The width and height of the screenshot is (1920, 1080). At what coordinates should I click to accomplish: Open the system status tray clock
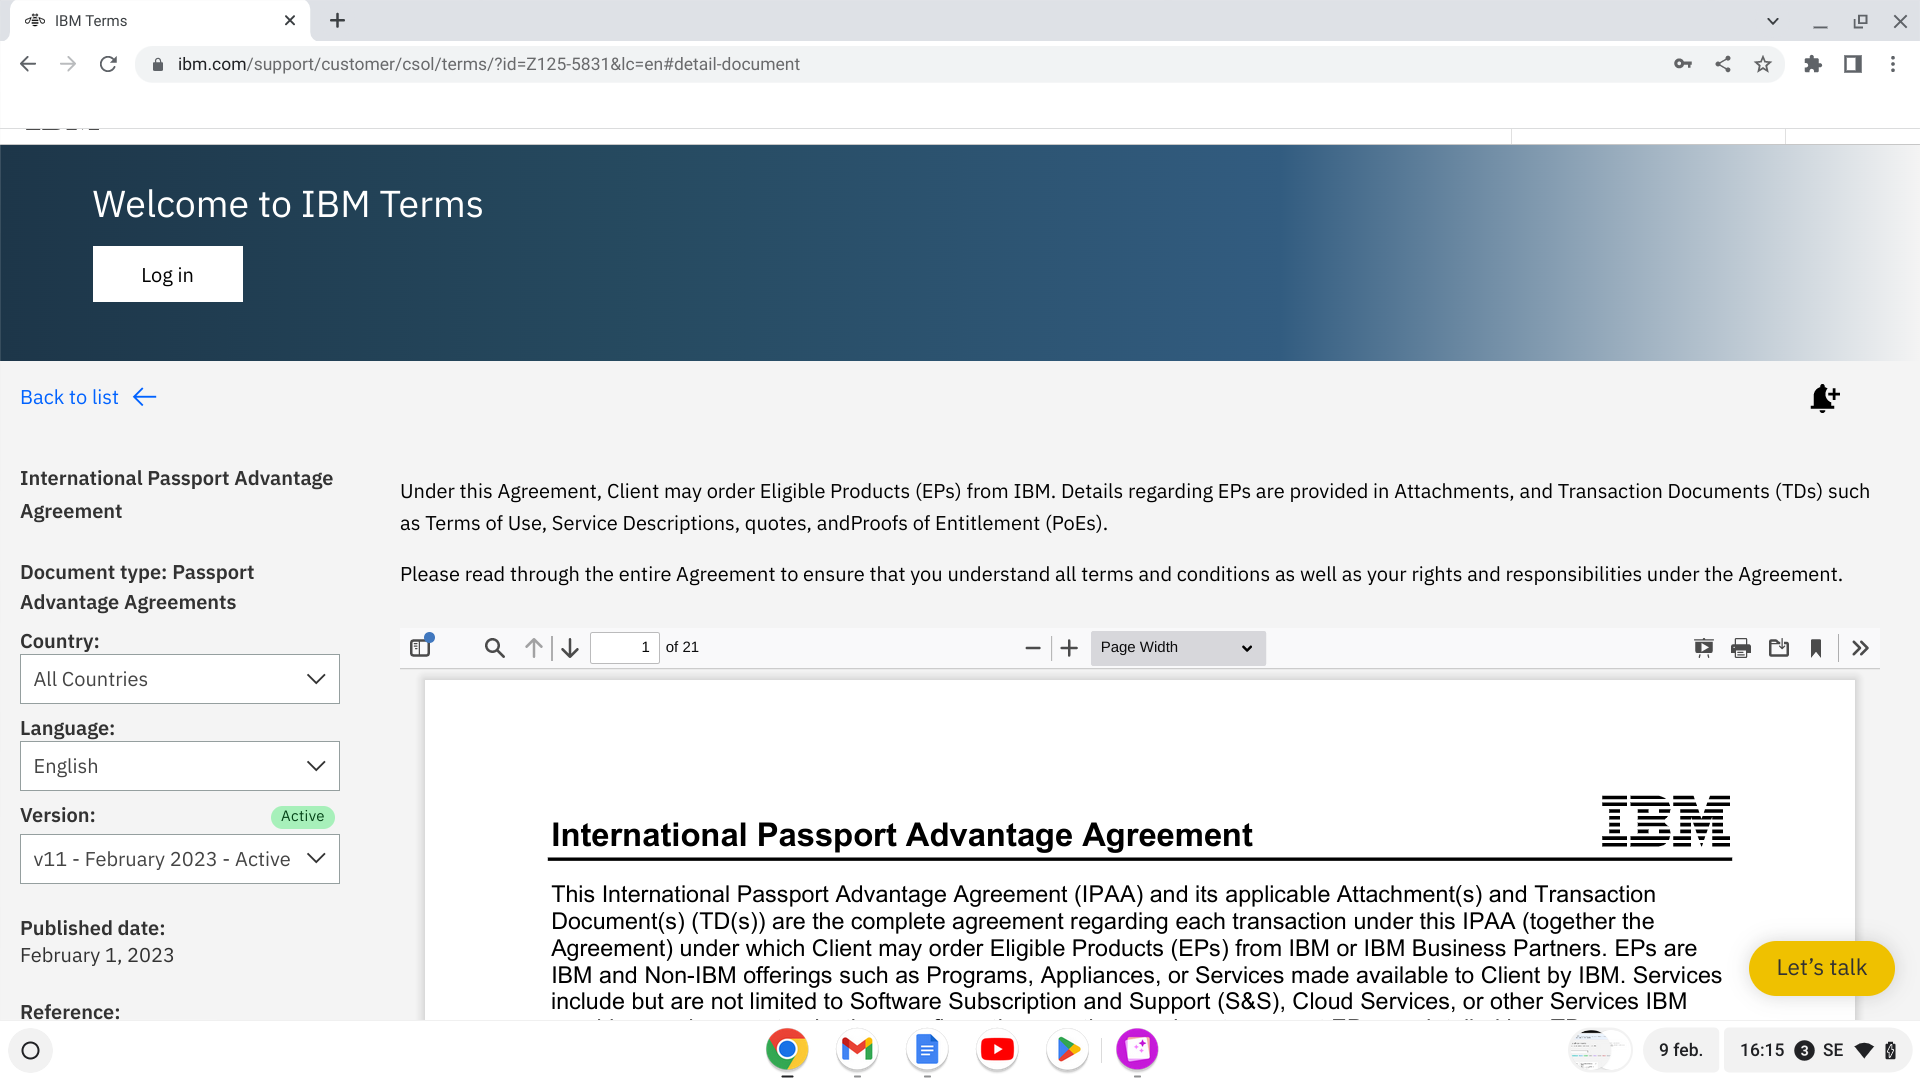(x=1818, y=1050)
